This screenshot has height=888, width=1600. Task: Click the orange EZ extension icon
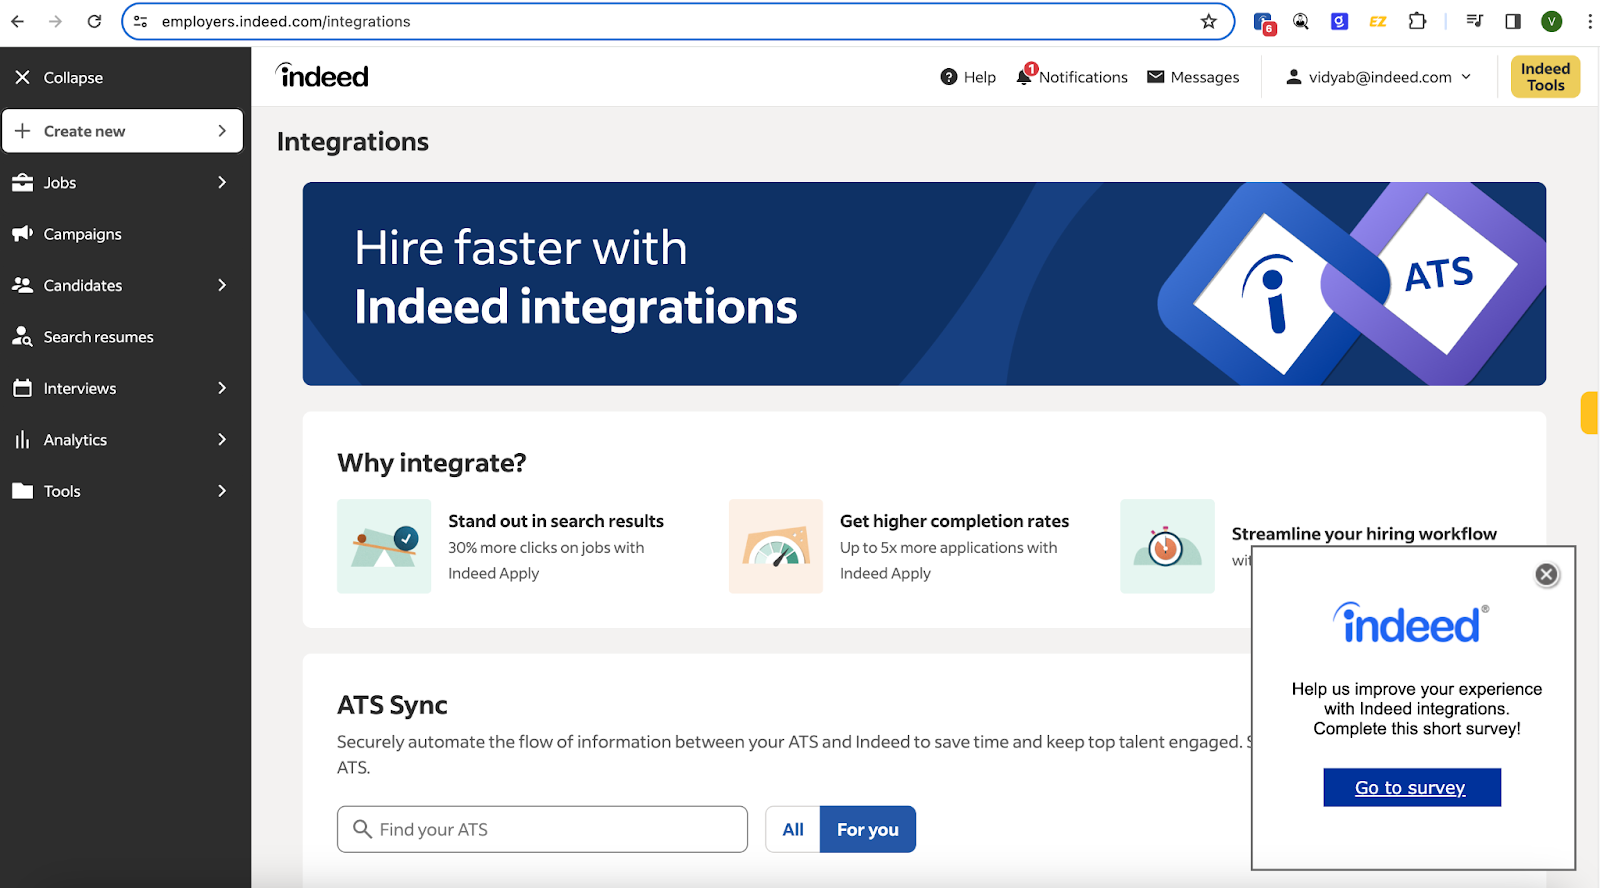click(x=1378, y=21)
